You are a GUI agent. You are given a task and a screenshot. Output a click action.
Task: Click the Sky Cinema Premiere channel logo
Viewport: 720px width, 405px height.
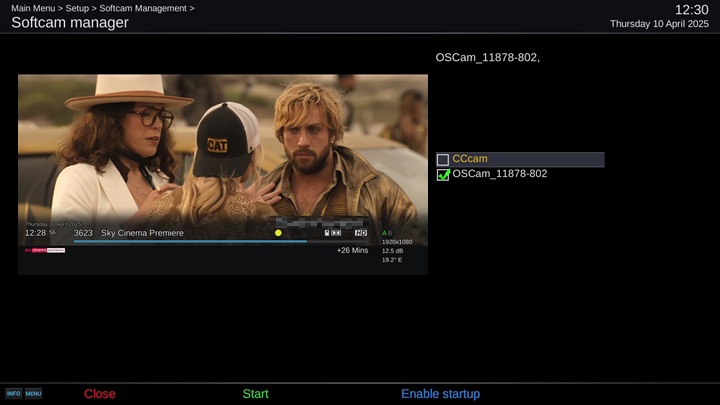pos(45,250)
